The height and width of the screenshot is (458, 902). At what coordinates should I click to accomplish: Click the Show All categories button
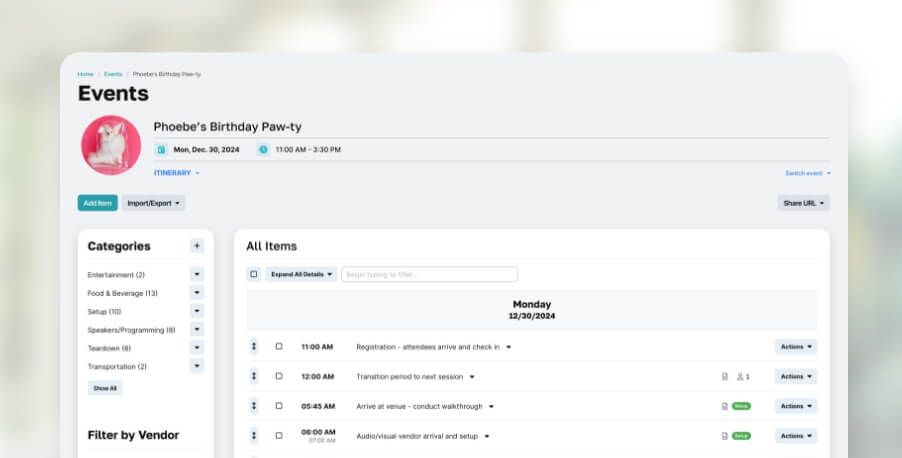[x=105, y=388]
